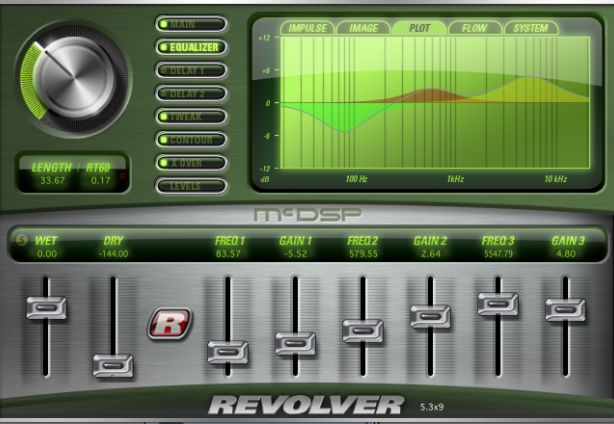The width and height of the screenshot is (614, 424).
Task: Click the FREQ 2 fader handle
Action: tap(363, 331)
